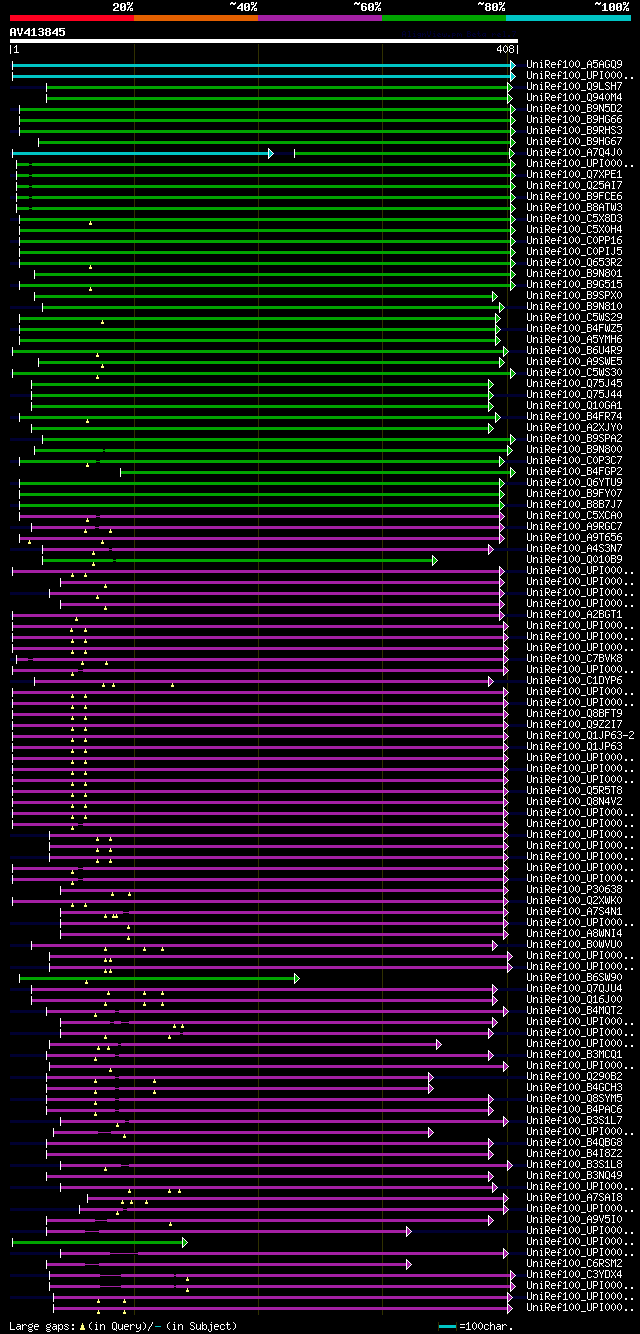
Task: Select the query label AV413845
Action: click(x=38, y=32)
